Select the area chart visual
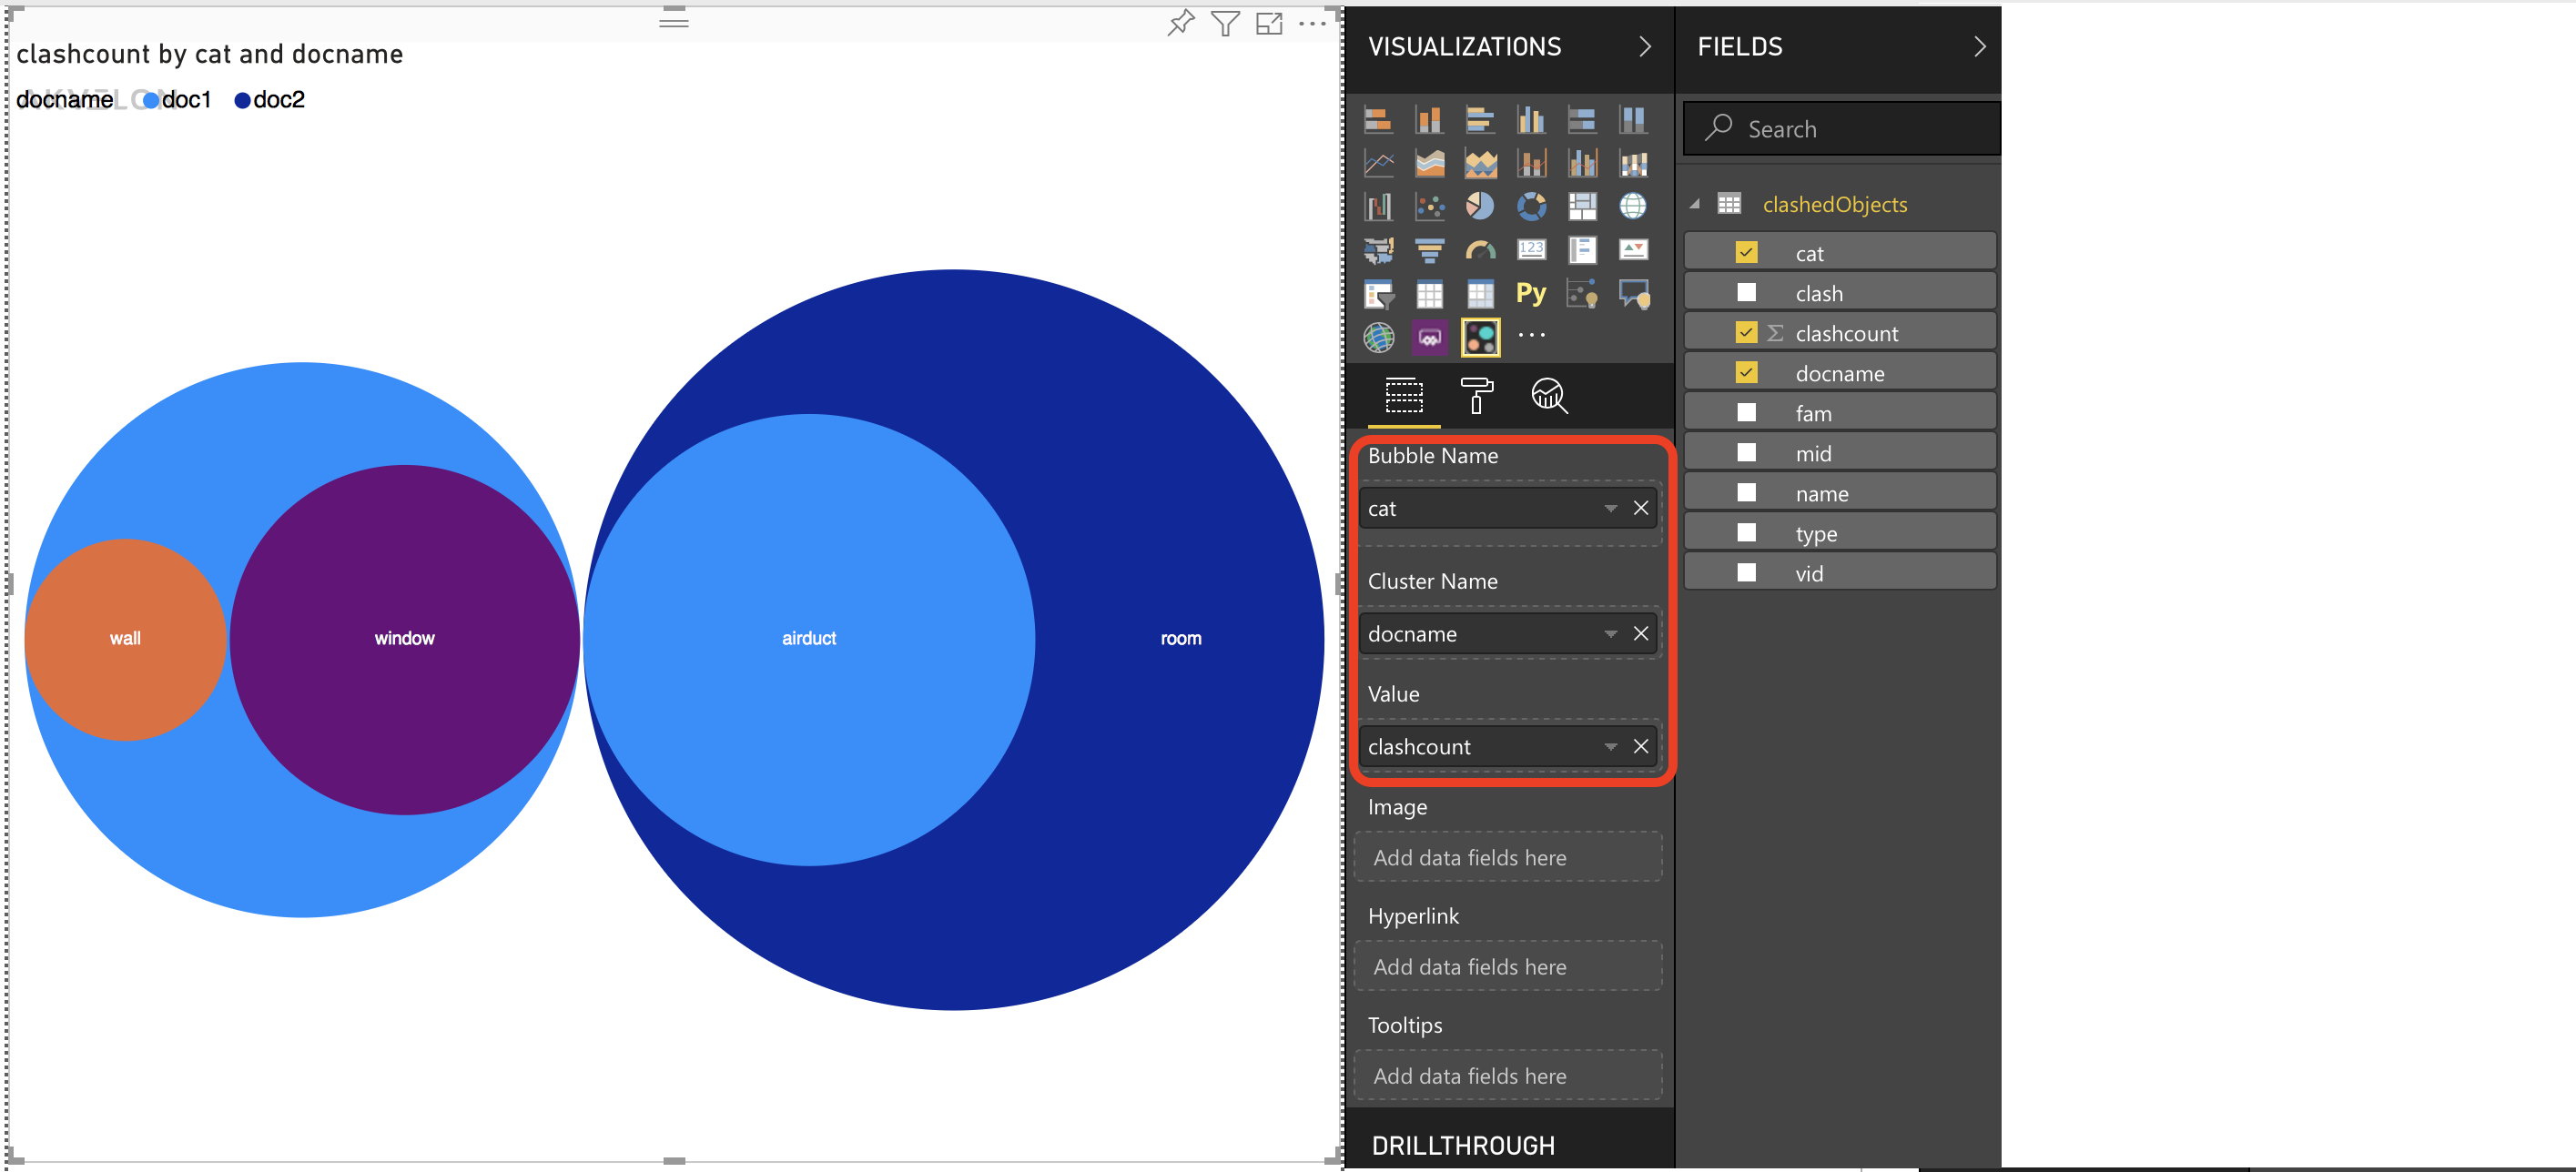The height and width of the screenshot is (1172, 2576). (x=1429, y=163)
